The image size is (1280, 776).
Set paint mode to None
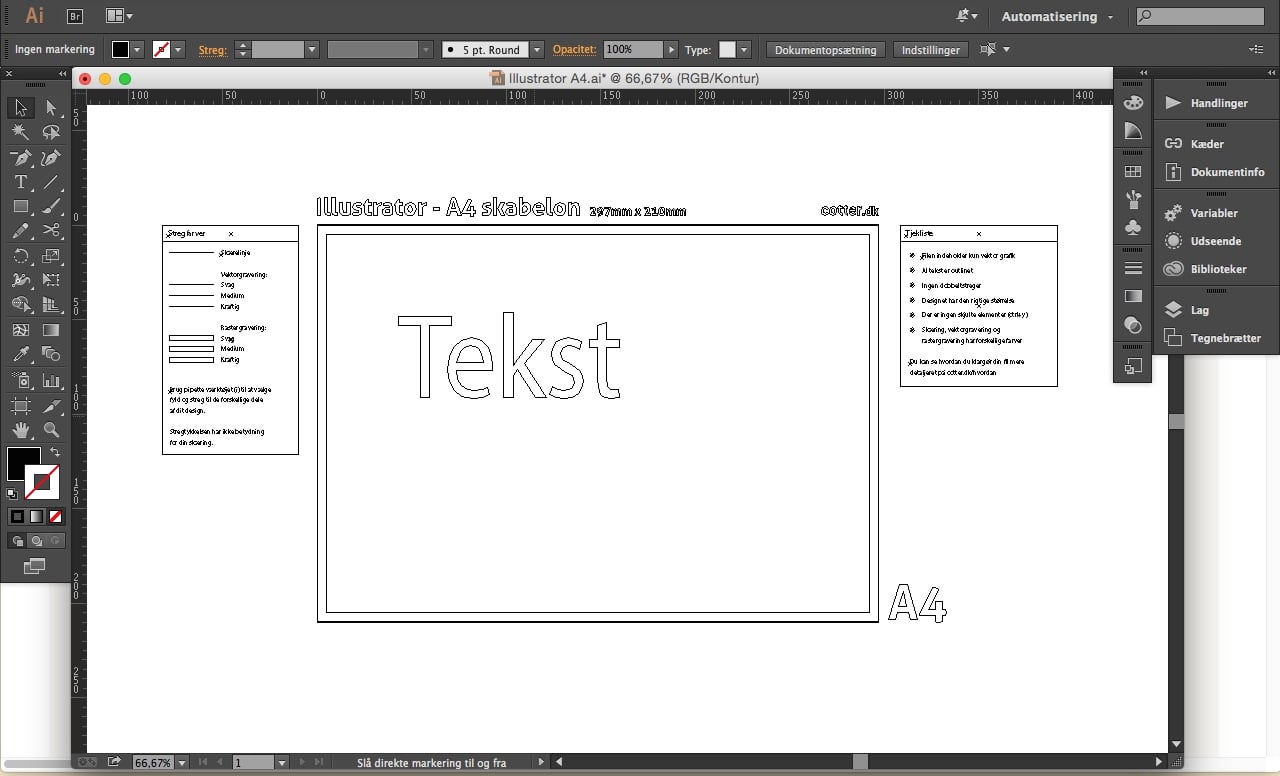(56, 516)
